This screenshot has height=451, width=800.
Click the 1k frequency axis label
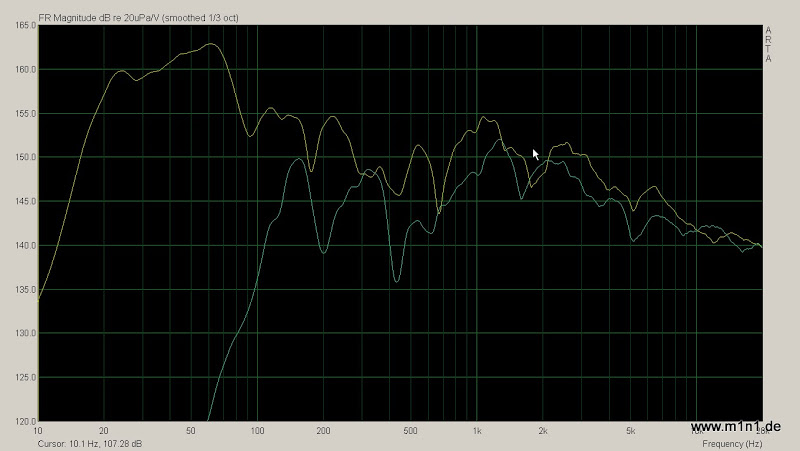(477, 432)
